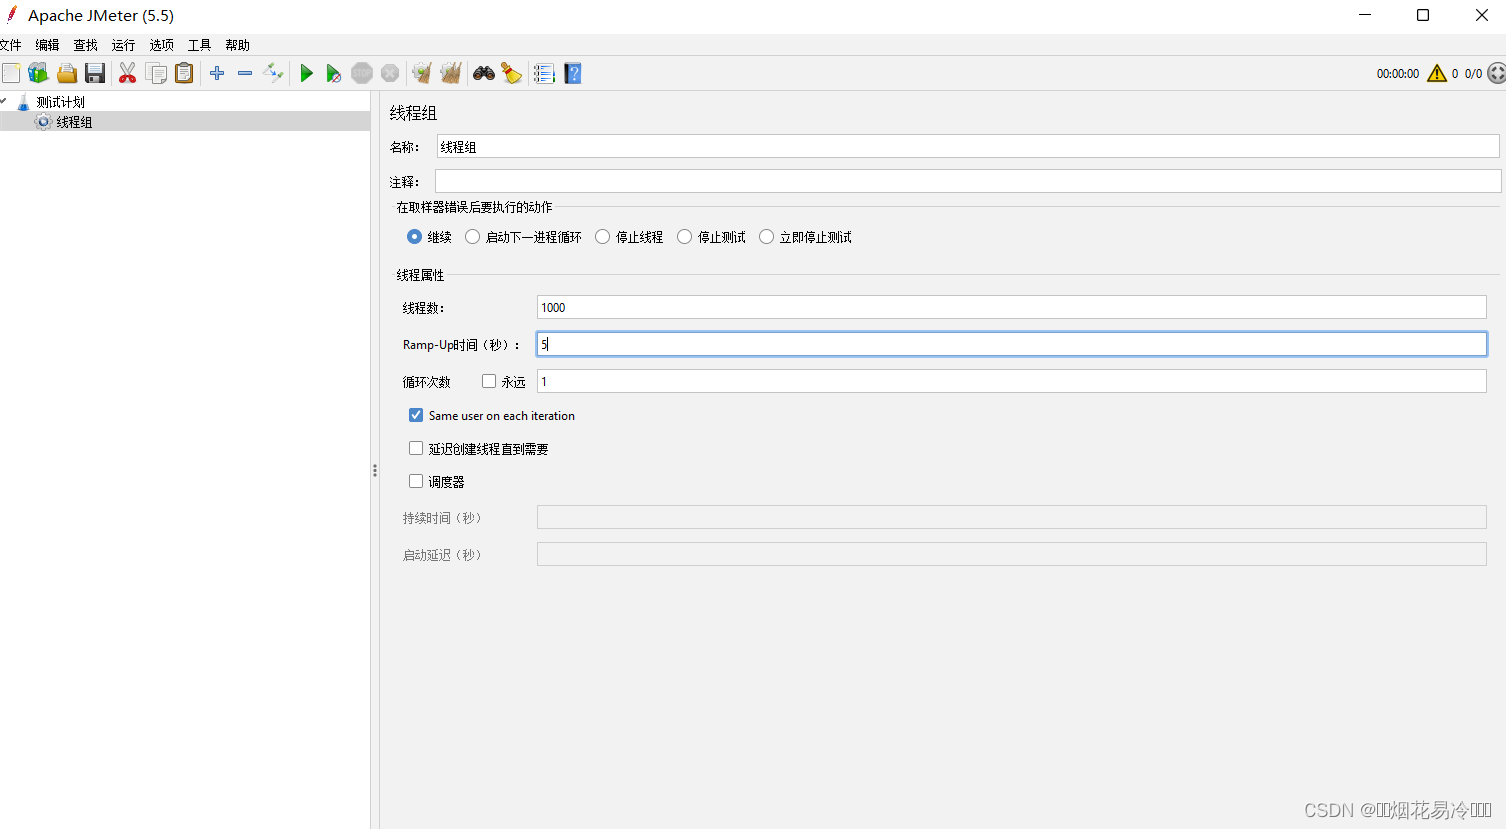Viewport: 1506px width, 829px height.
Task: Collapse the 测试计划 tree node arrow
Action: (4, 101)
